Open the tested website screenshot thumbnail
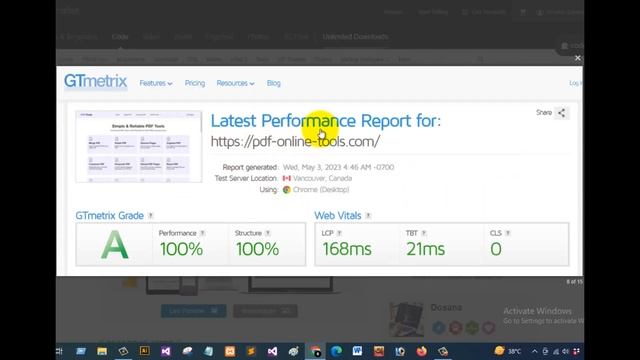640x360 pixels. 139,147
